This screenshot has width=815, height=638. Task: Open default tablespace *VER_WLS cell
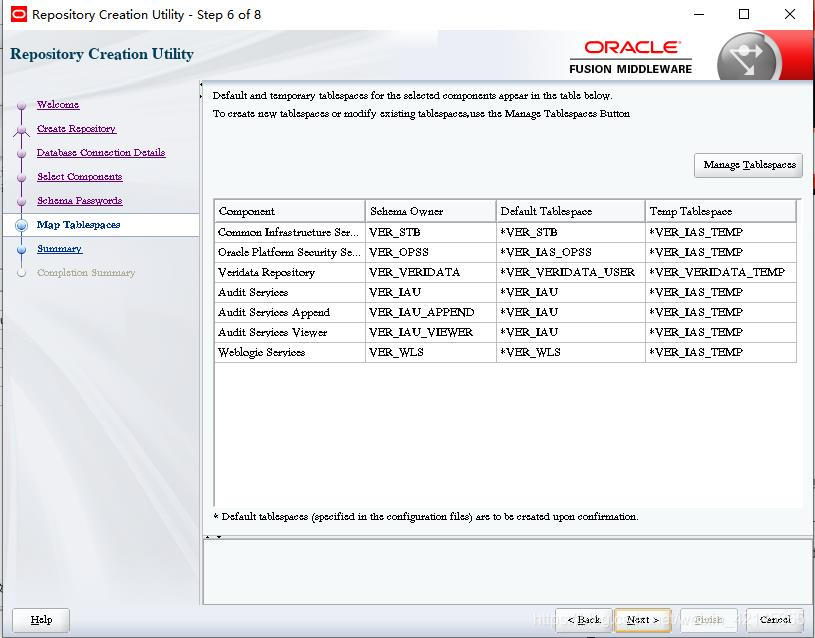pyautogui.click(x=570, y=353)
